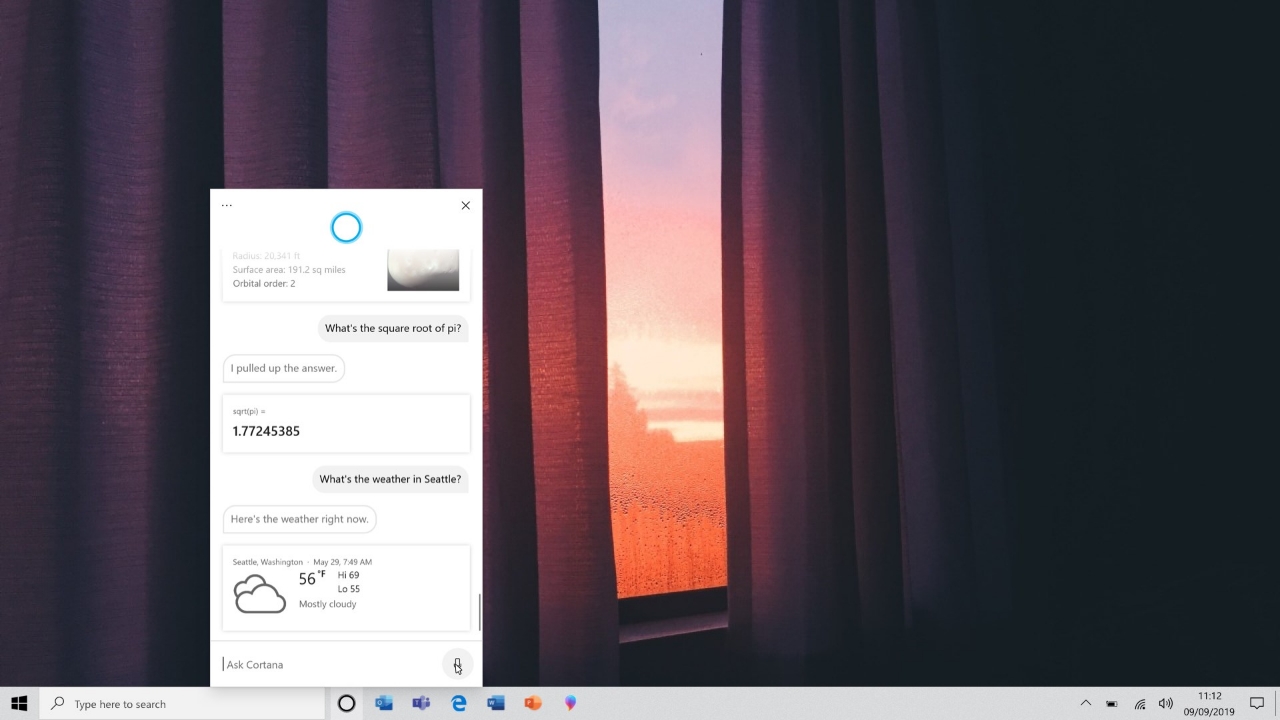1280x720 pixels.
Task: Click the Windows Start button
Action: tap(19, 704)
